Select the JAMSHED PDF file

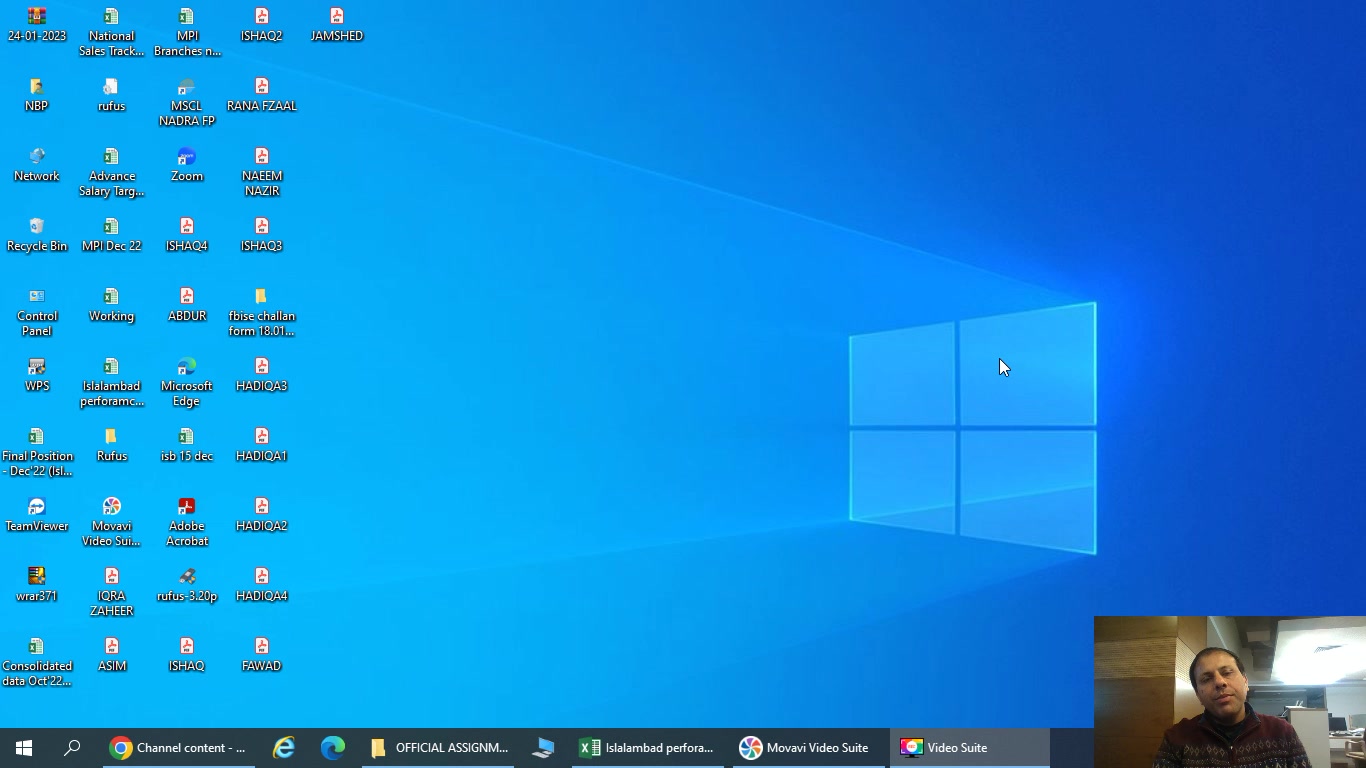(337, 25)
